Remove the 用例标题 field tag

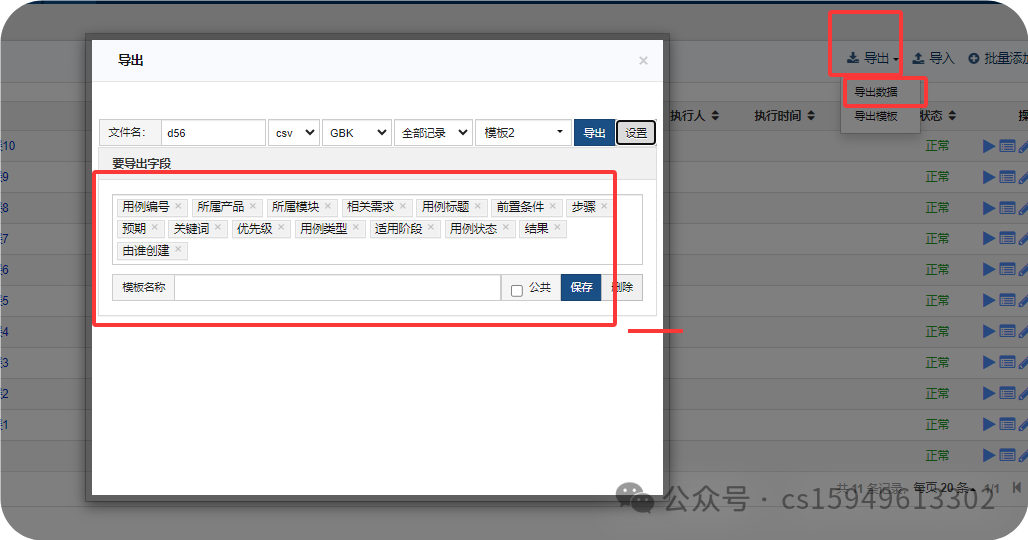(478, 206)
